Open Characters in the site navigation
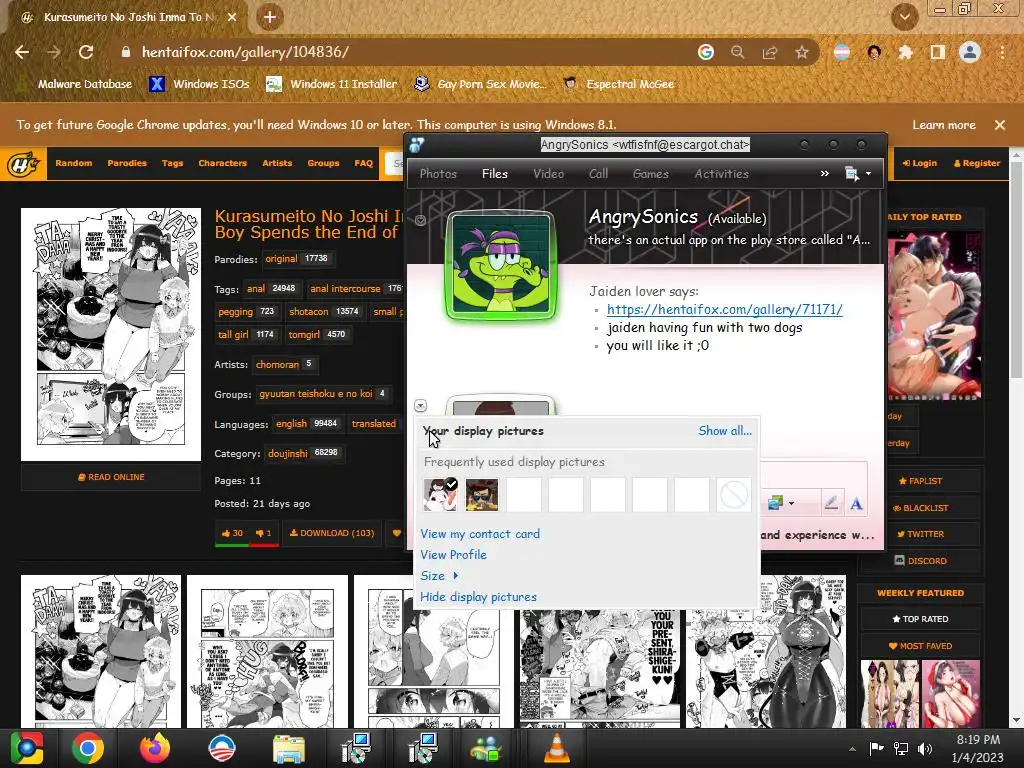The image size is (1024, 768). click(223, 163)
